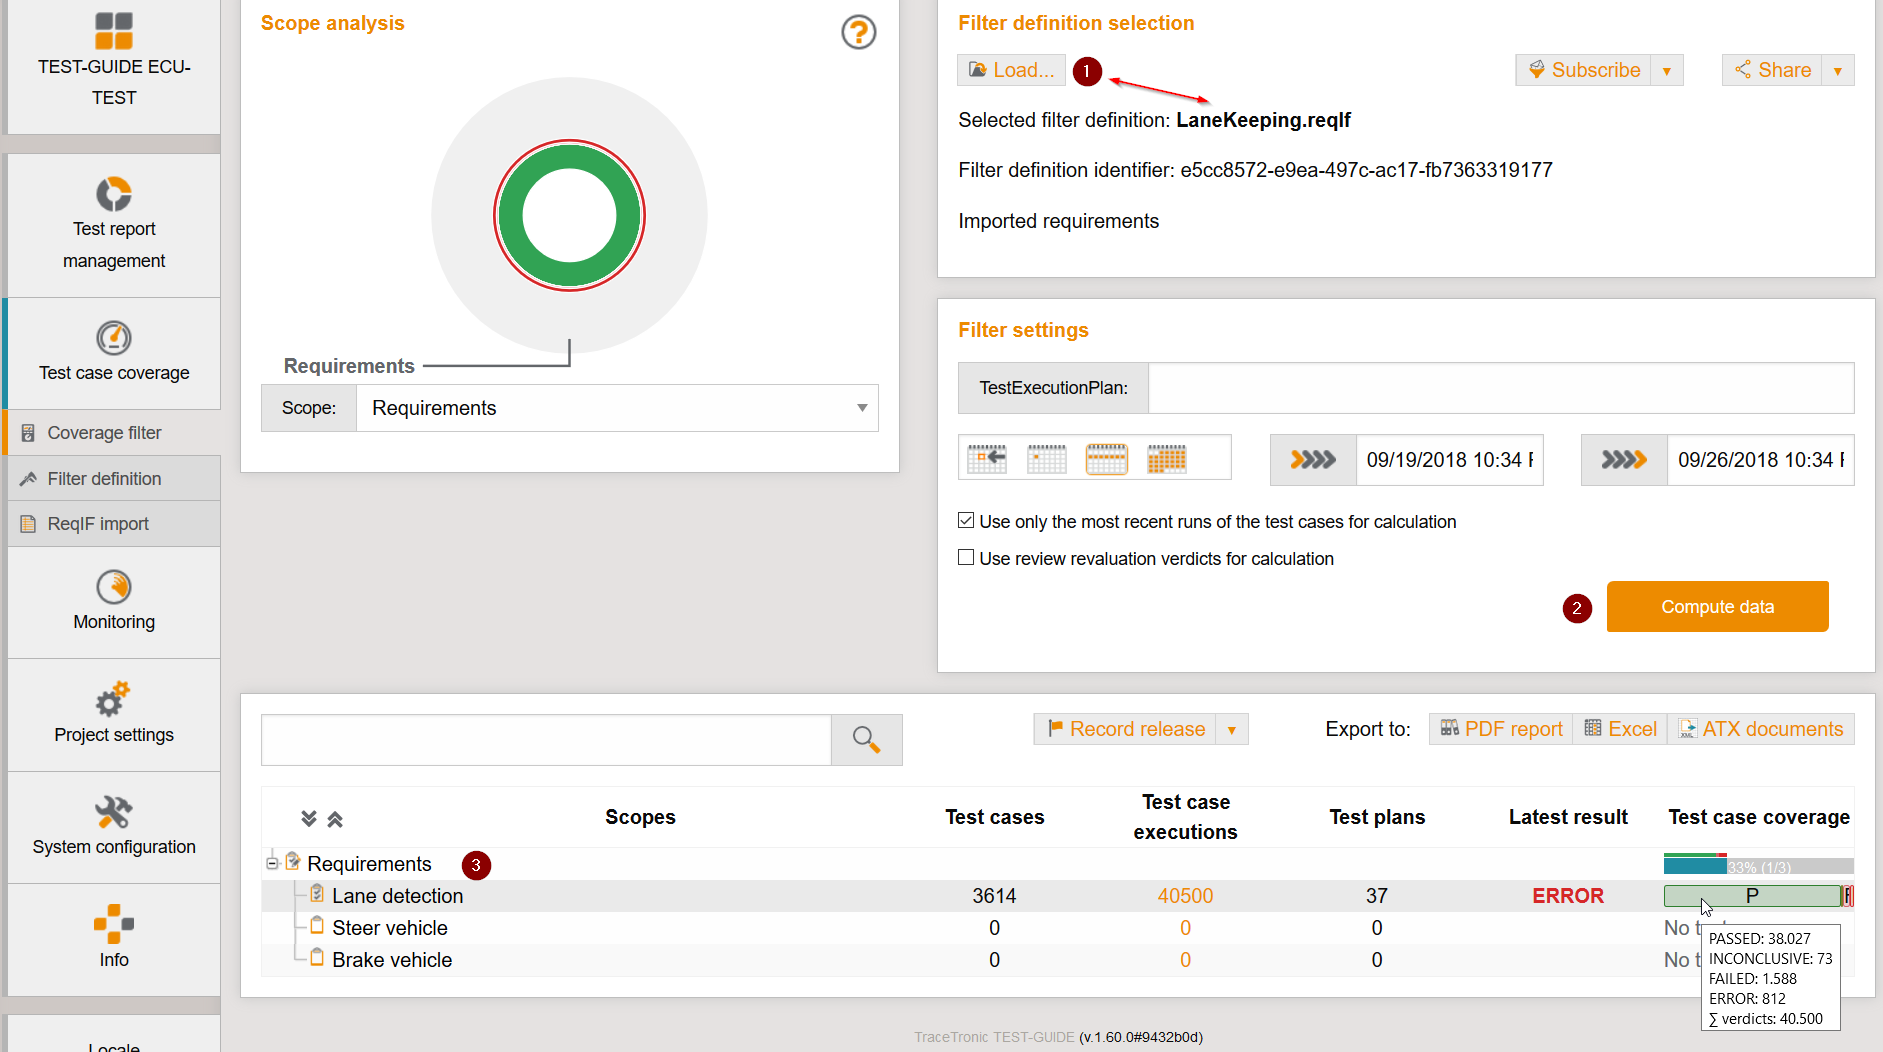Export results to PDF report
The height and width of the screenshot is (1052, 1883).
click(1501, 729)
